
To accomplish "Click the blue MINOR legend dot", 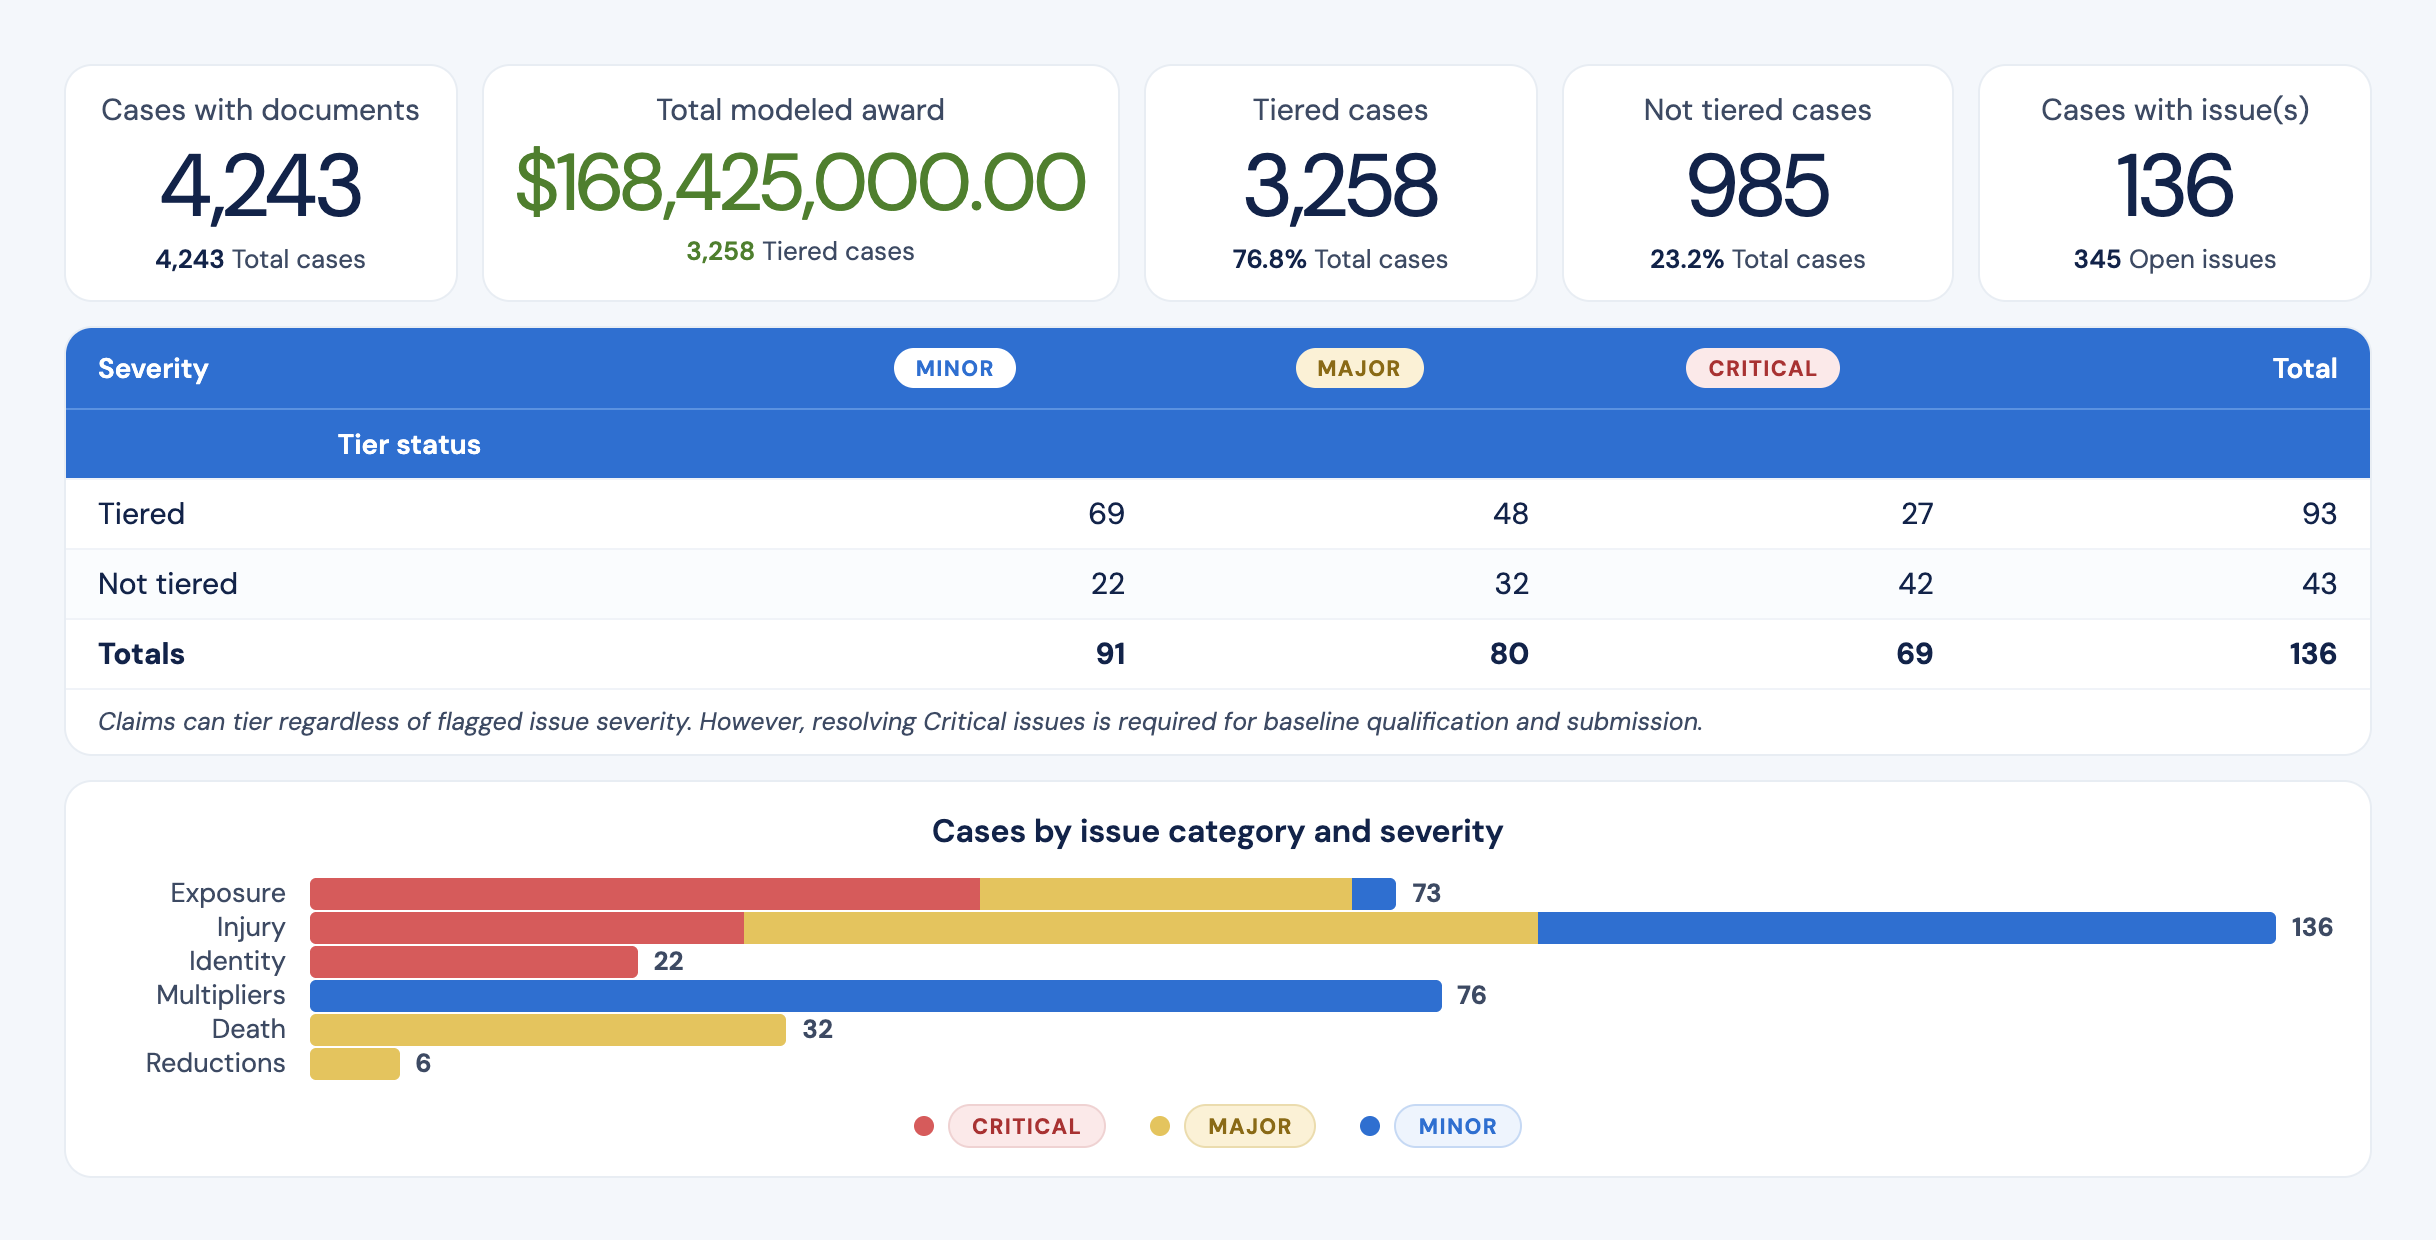I will tap(1370, 1126).
